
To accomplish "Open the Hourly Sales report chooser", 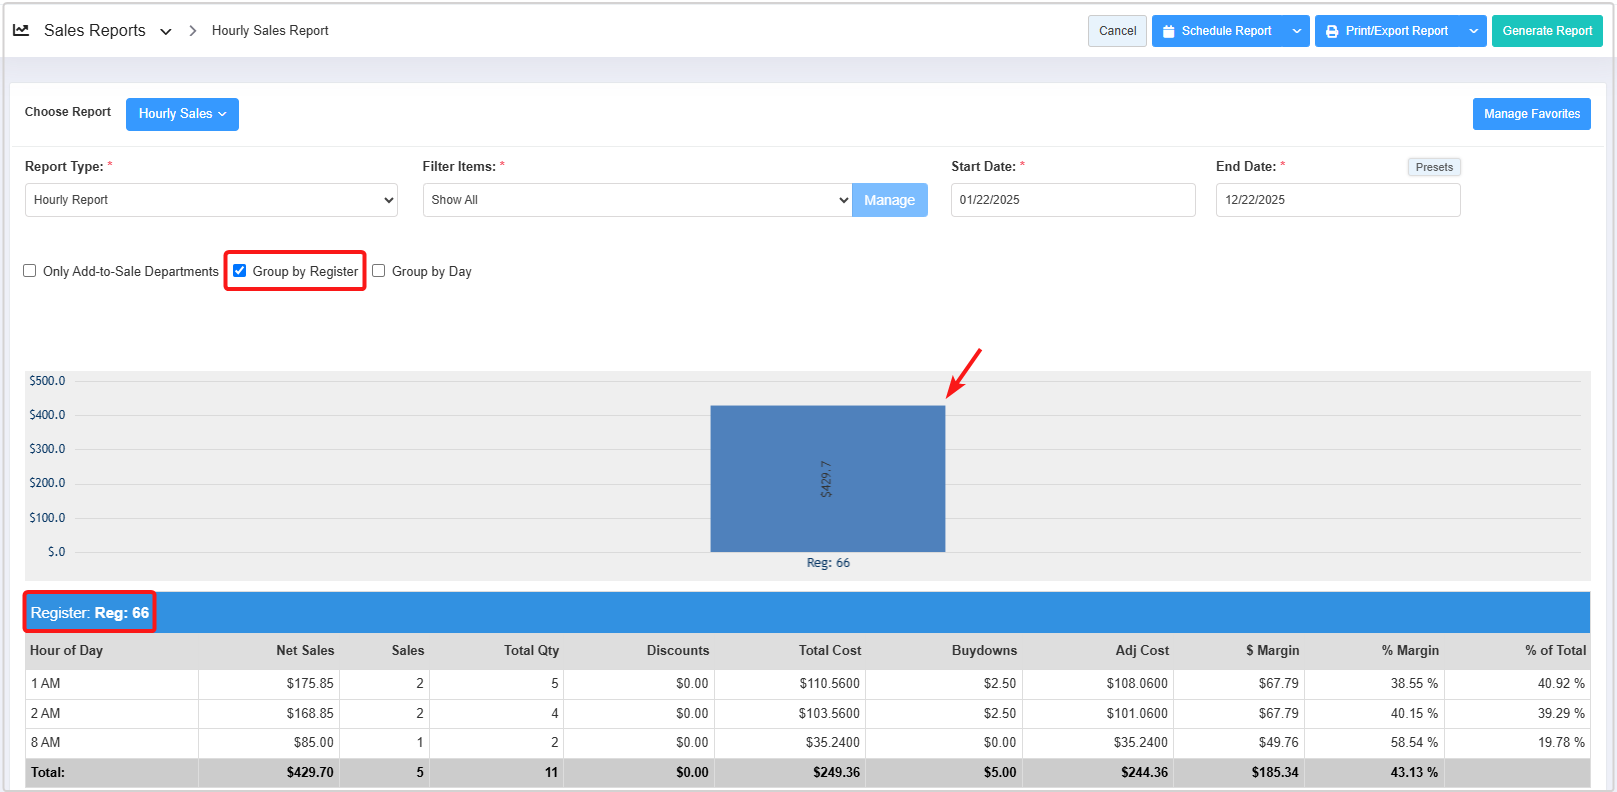I will coord(182,114).
